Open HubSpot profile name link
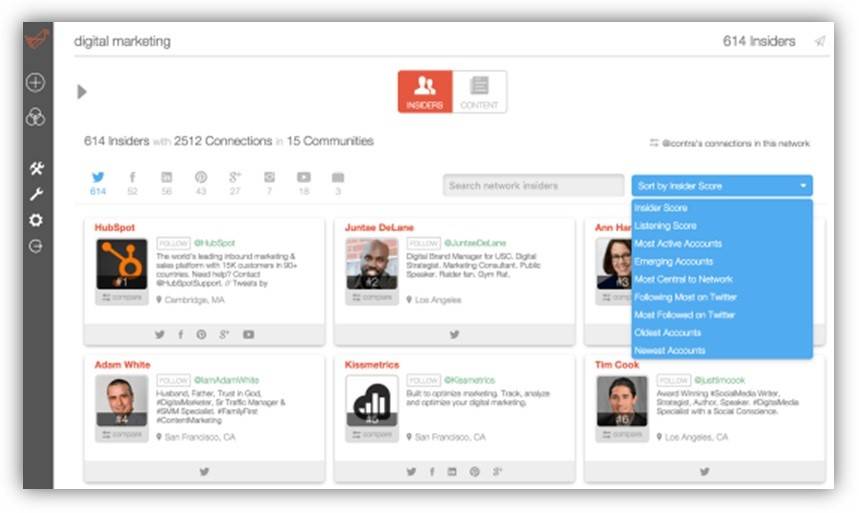 tap(114, 227)
